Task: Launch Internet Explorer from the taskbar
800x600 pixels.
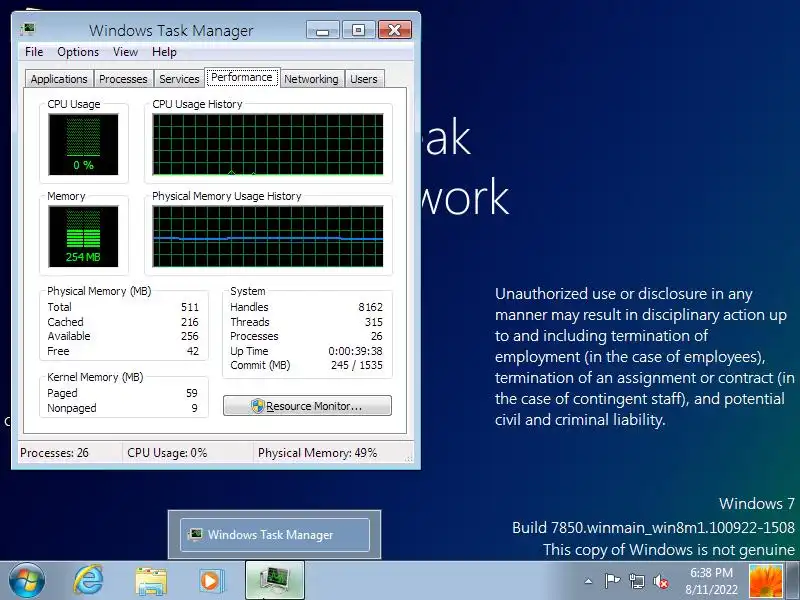Action: click(x=88, y=581)
